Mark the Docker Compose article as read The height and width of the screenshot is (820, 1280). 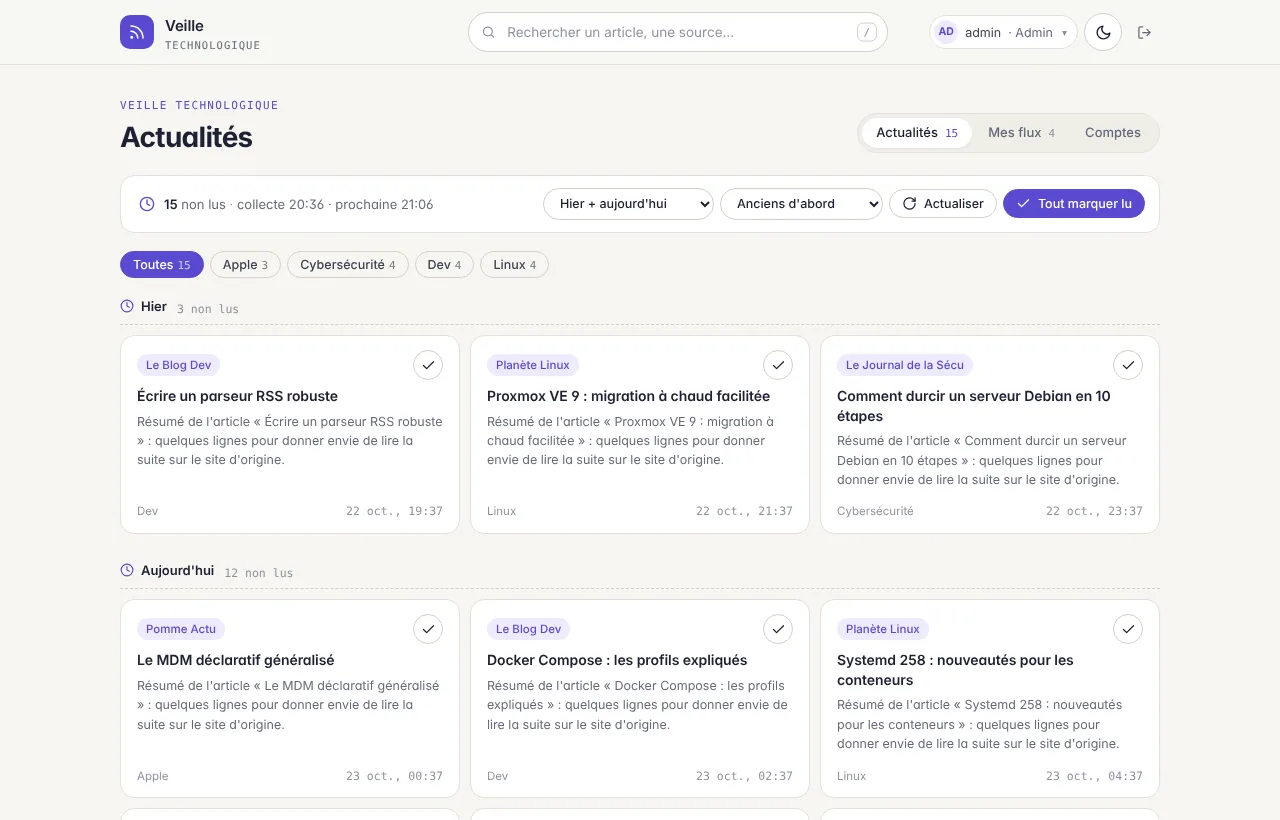(x=778, y=629)
